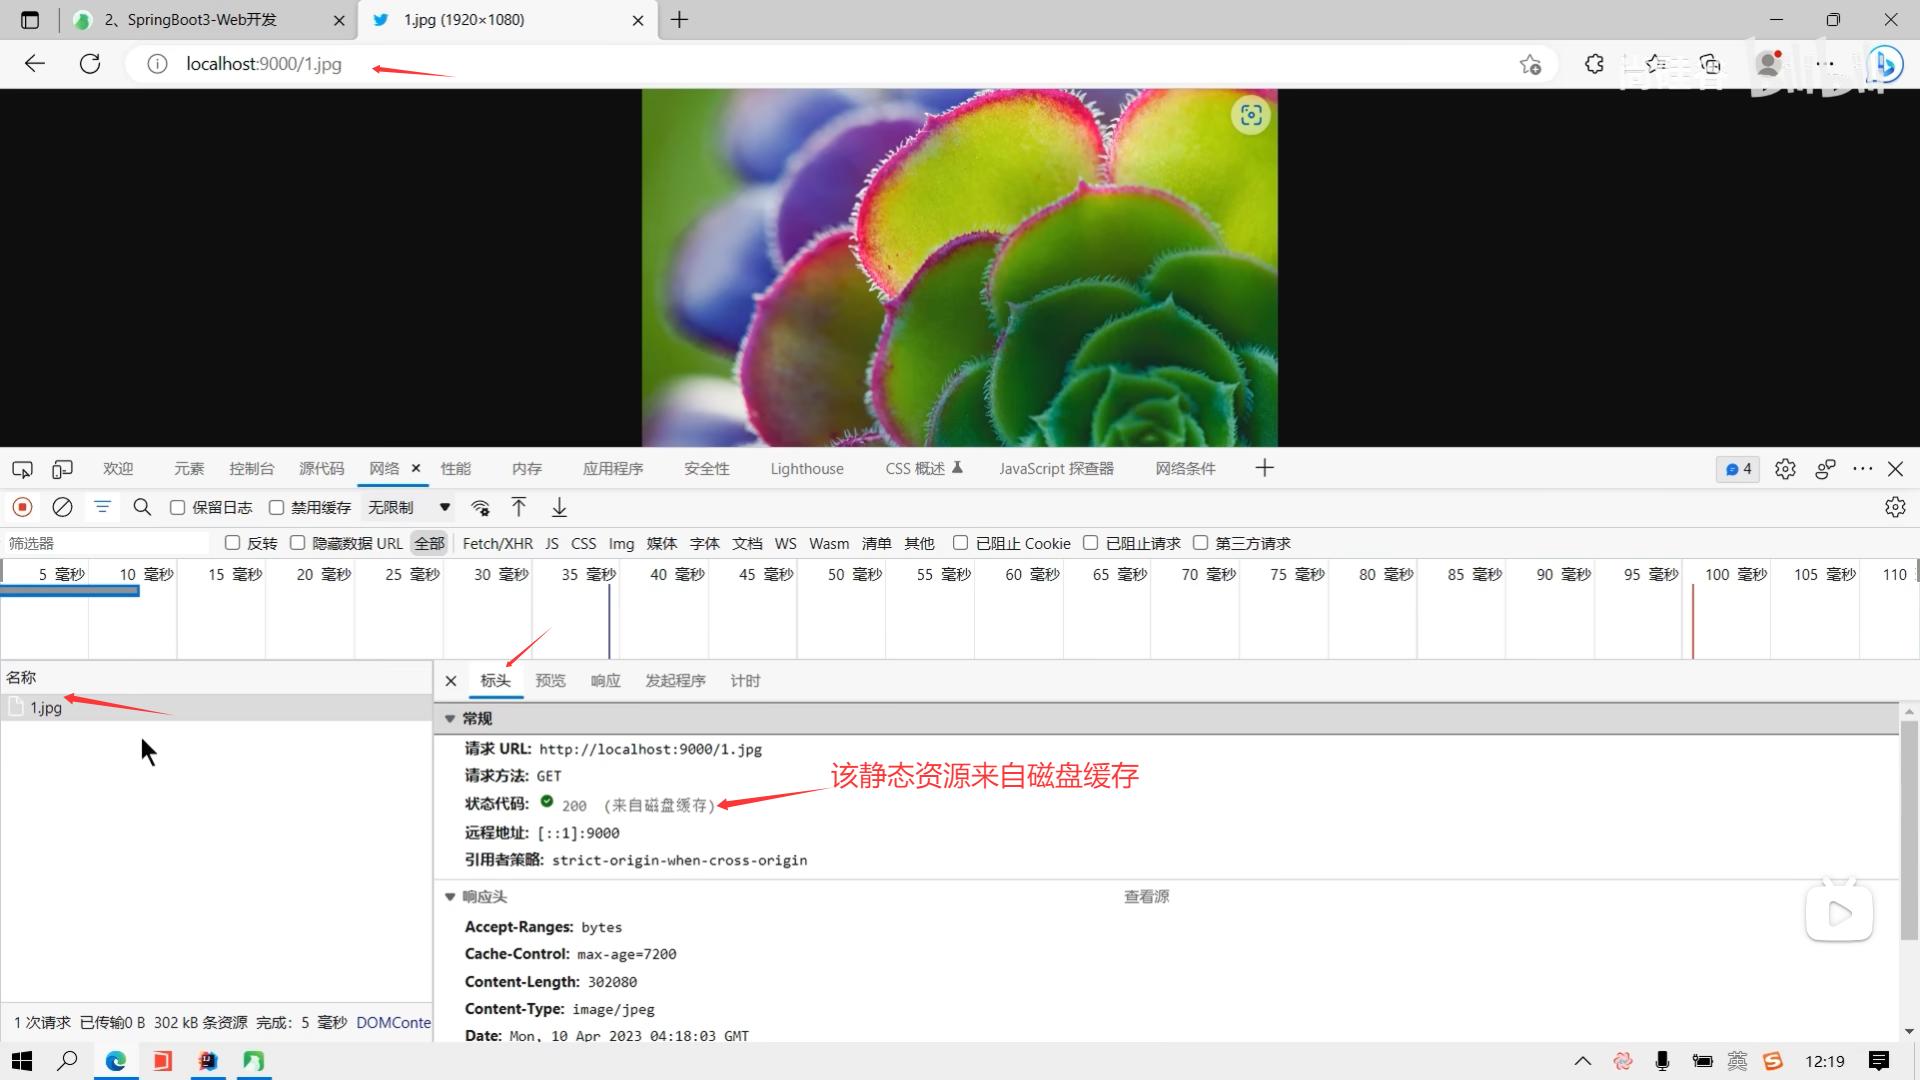The width and height of the screenshot is (1920, 1080).
Task: Click the import HAR upload arrow icon
Action: click(519, 508)
